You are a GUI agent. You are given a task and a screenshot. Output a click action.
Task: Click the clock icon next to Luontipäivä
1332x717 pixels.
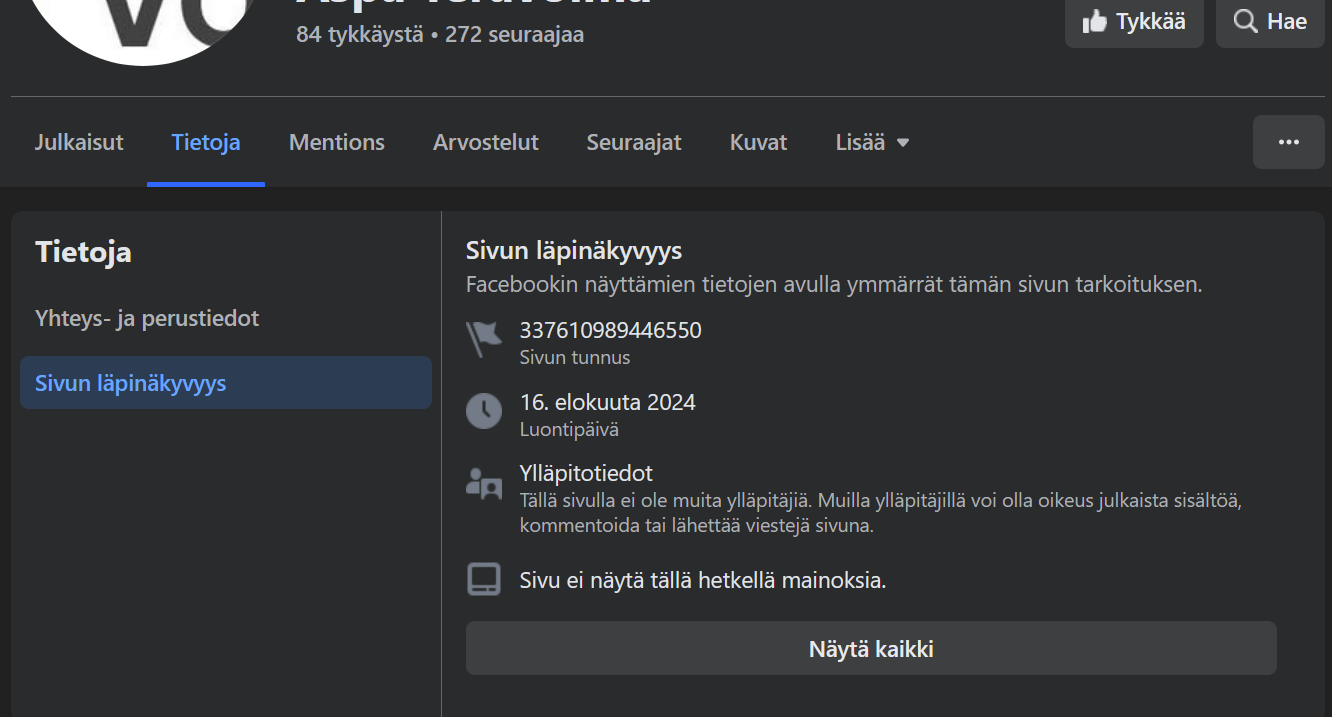[x=484, y=411]
